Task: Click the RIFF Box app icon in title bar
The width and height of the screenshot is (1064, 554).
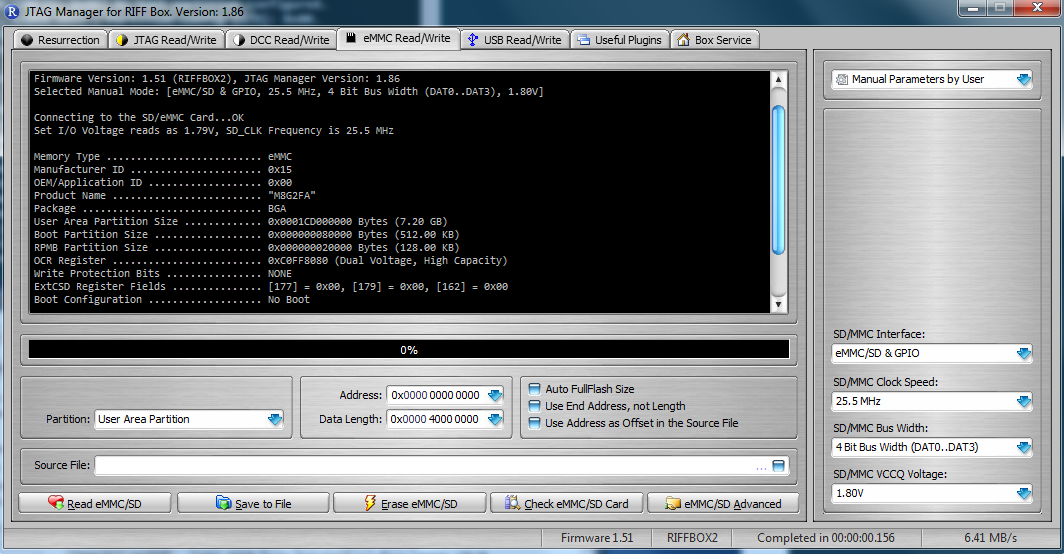Action: click(12, 12)
